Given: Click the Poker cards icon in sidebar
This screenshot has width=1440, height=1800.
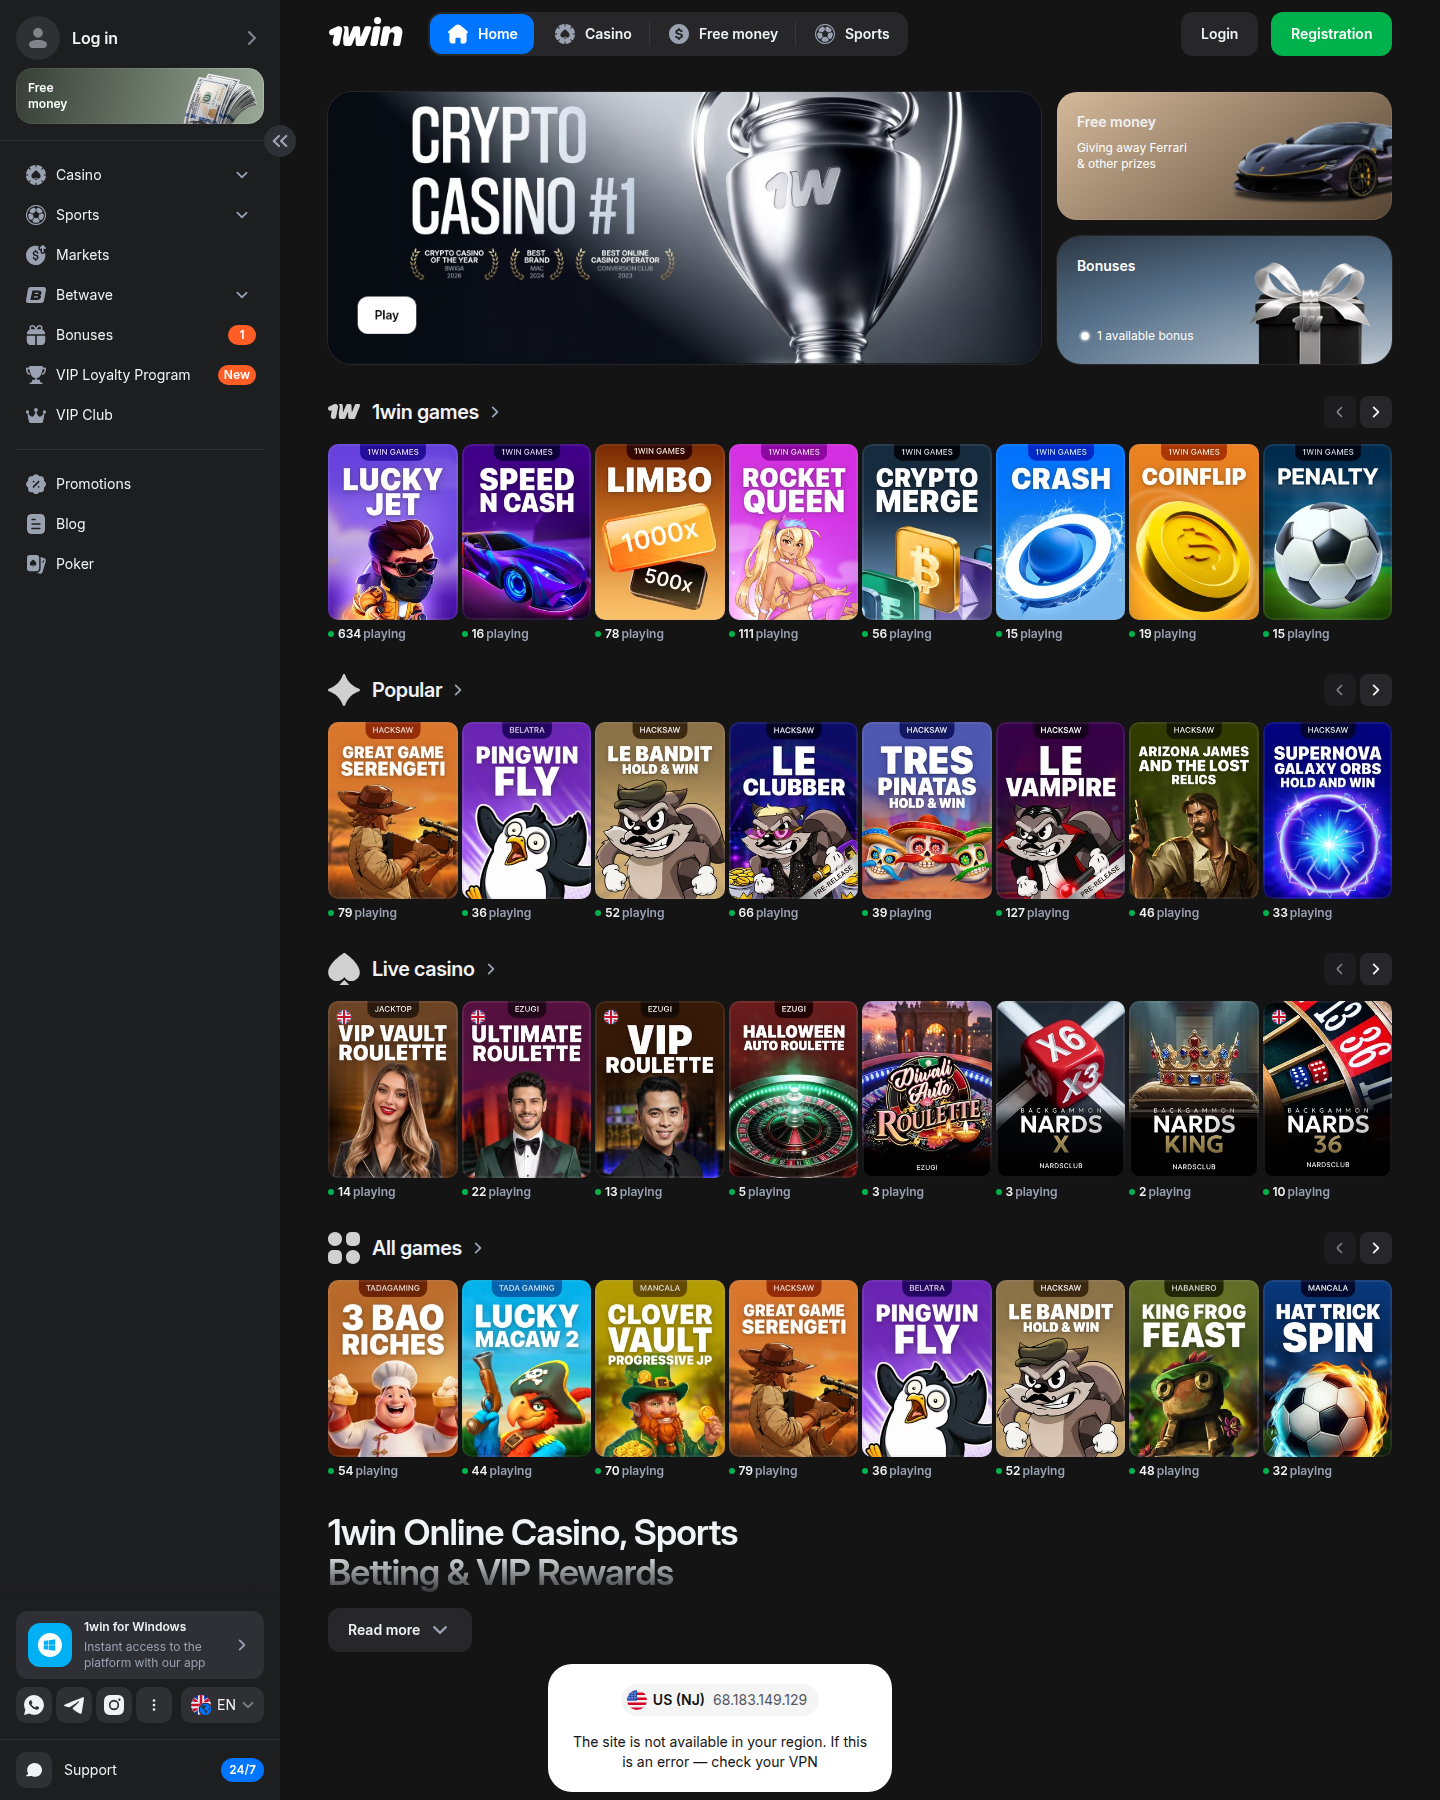Looking at the screenshot, I should 36,564.
